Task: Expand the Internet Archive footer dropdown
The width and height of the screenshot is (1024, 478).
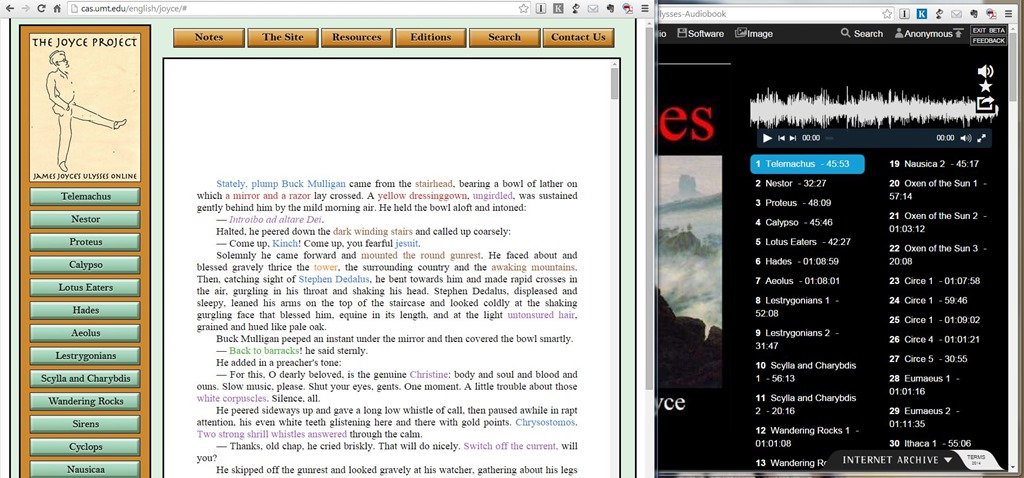Action: [x=948, y=460]
